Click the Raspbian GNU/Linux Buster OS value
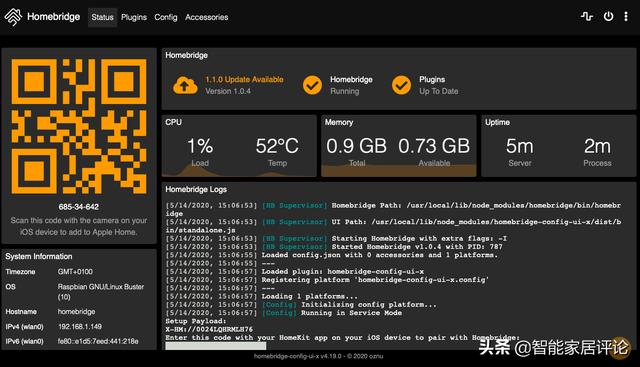The image size is (640, 367). pyautogui.click(x=101, y=291)
